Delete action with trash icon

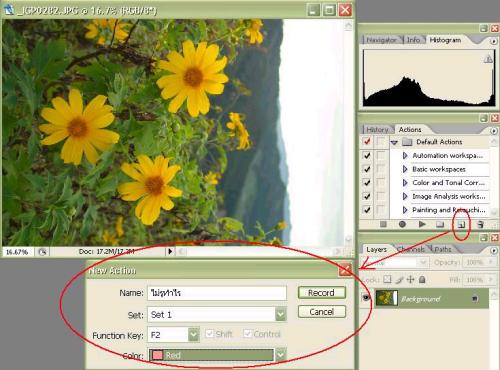(x=480, y=225)
